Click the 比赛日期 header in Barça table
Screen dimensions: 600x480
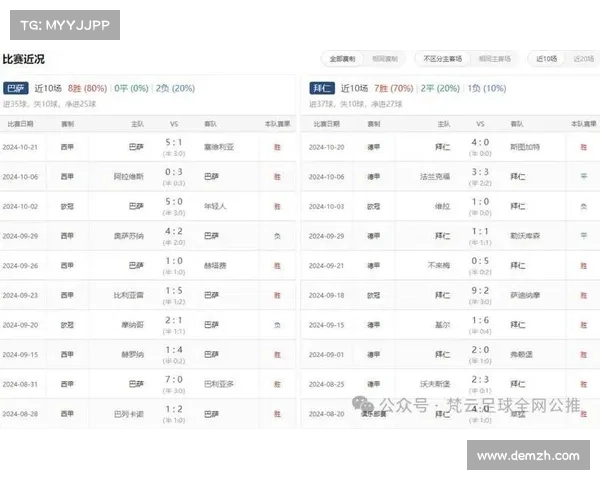[x=20, y=124]
